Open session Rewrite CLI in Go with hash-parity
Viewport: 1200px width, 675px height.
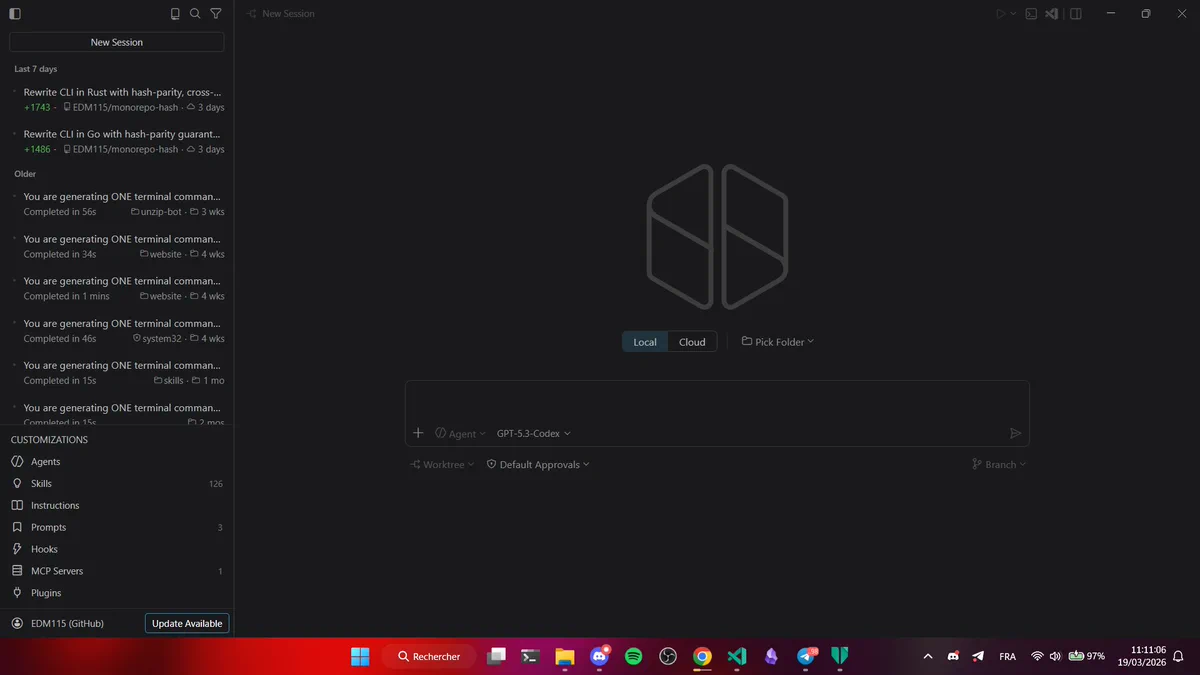tap(117, 141)
